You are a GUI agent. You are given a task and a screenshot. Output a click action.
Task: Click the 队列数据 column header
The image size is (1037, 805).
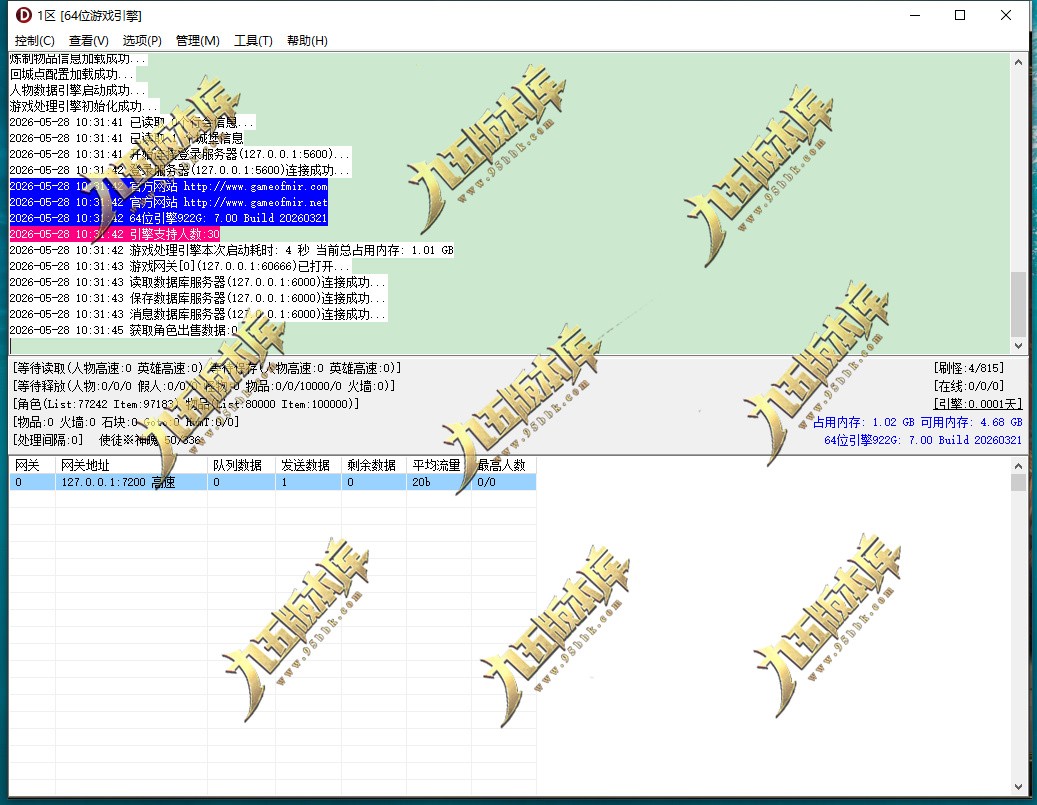click(241, 465)
